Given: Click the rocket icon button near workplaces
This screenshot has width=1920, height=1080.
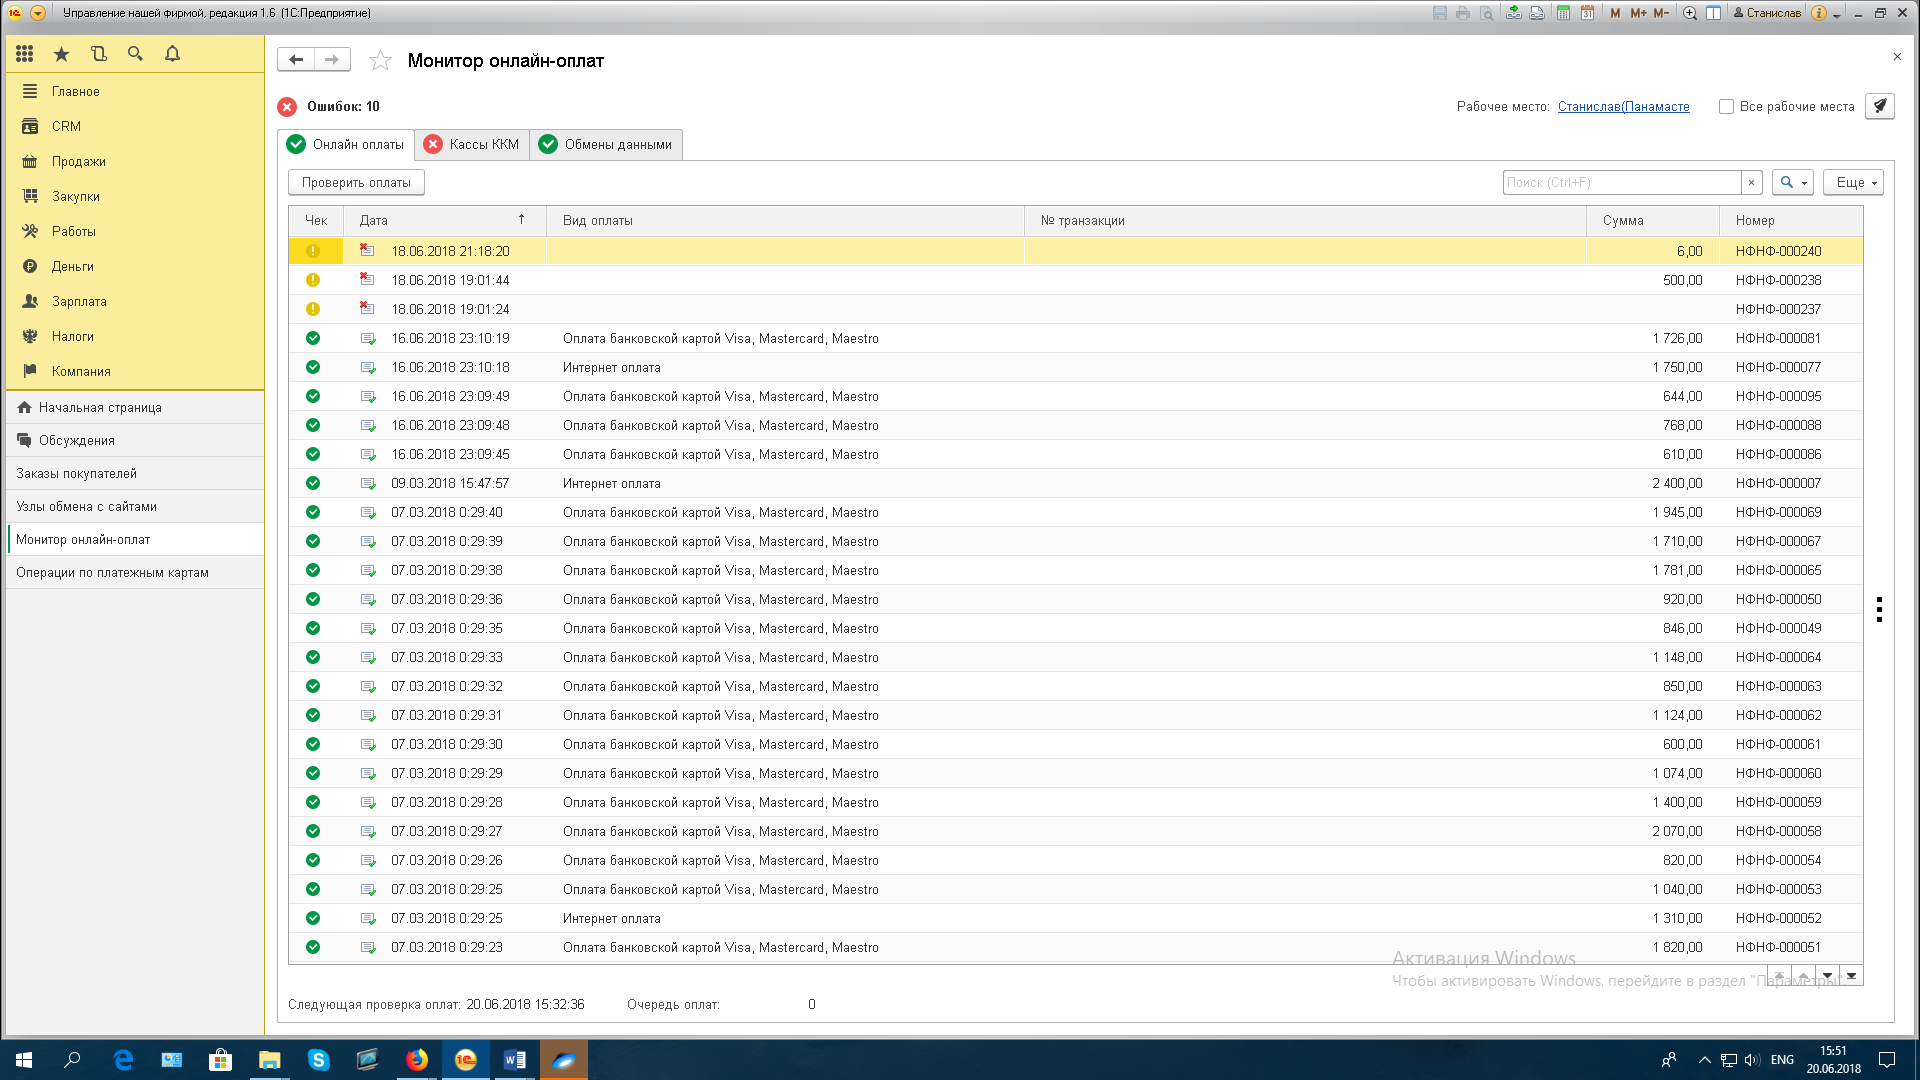Looking at the screenshot, I should (1879, 106).
